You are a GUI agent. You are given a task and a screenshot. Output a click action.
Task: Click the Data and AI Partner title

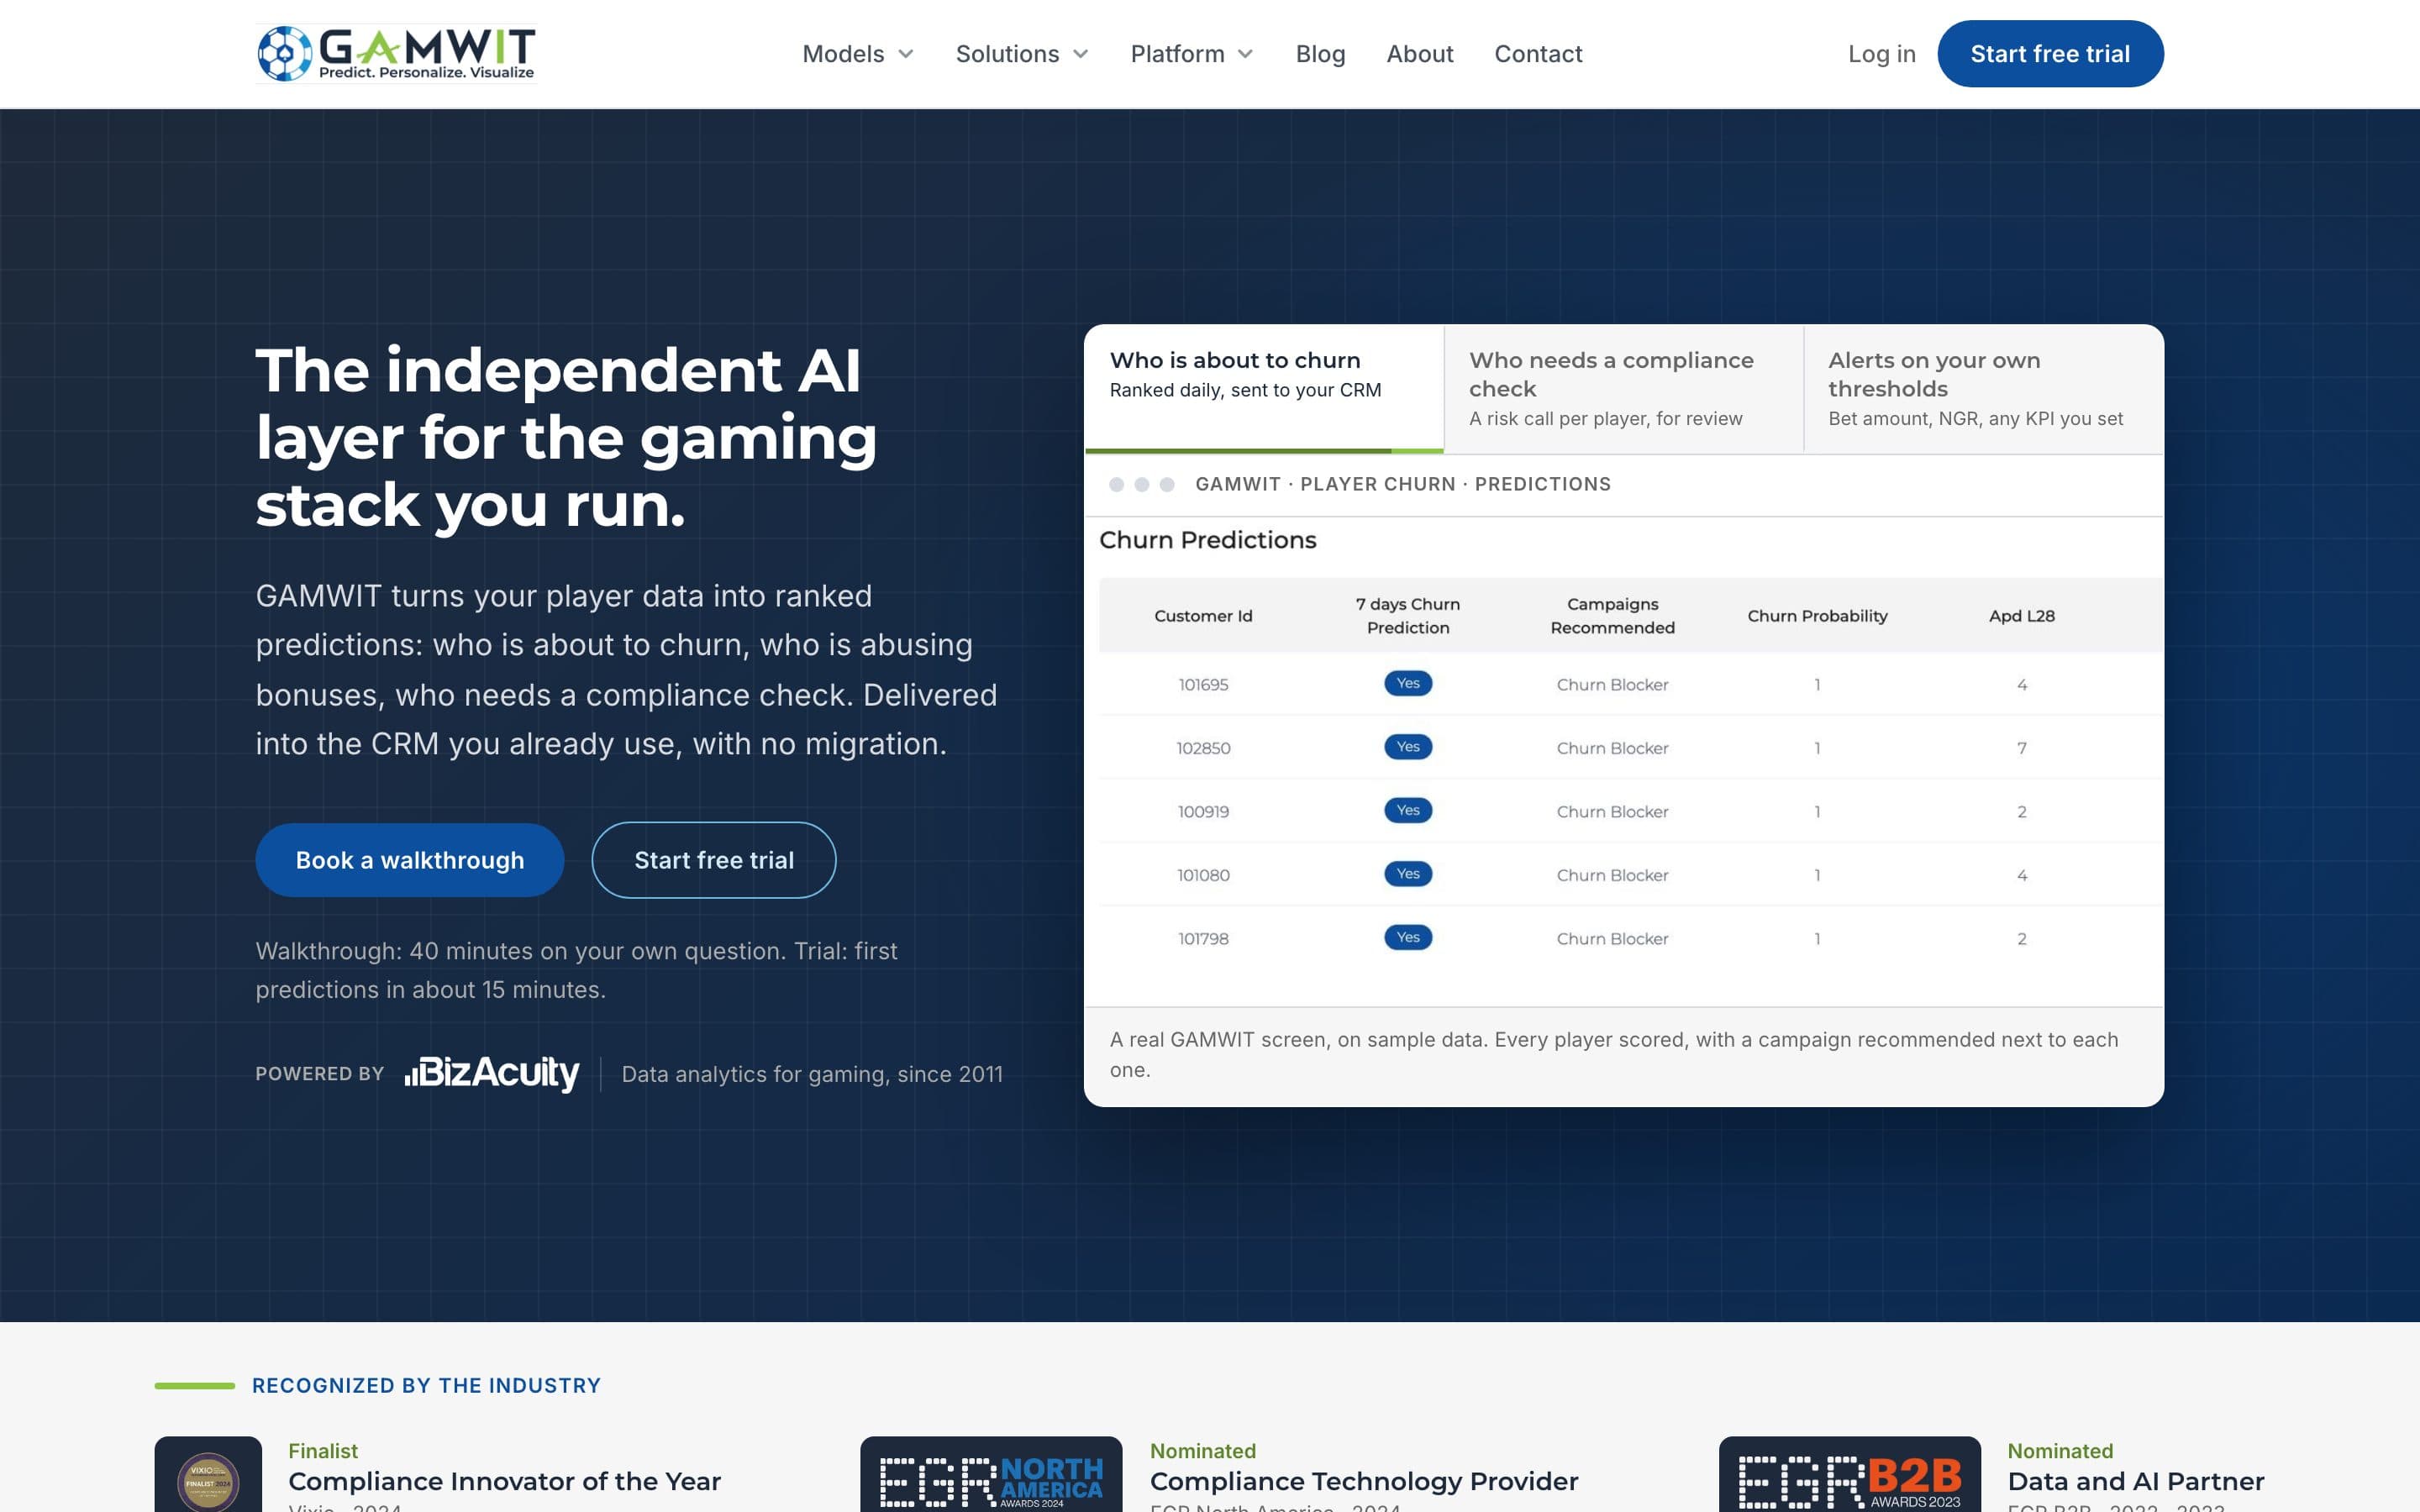(2135, 1481)
